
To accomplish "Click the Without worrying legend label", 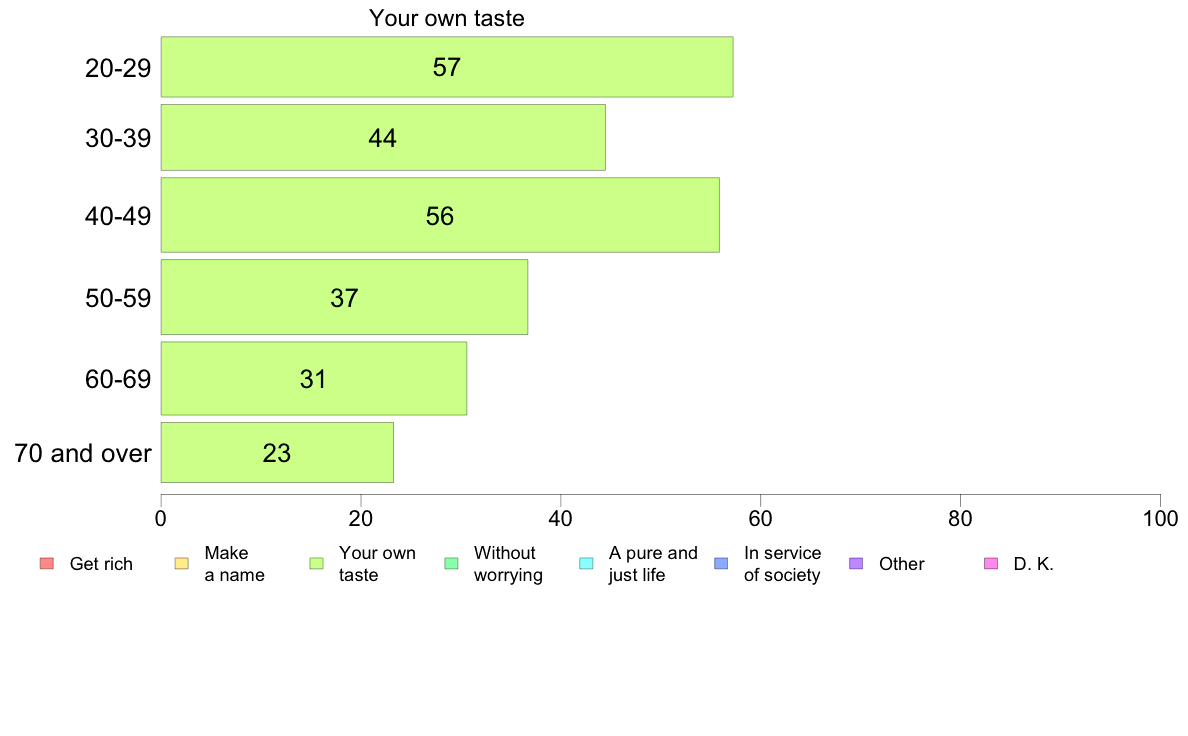I will pyautogui.click(x=508, y=564).
